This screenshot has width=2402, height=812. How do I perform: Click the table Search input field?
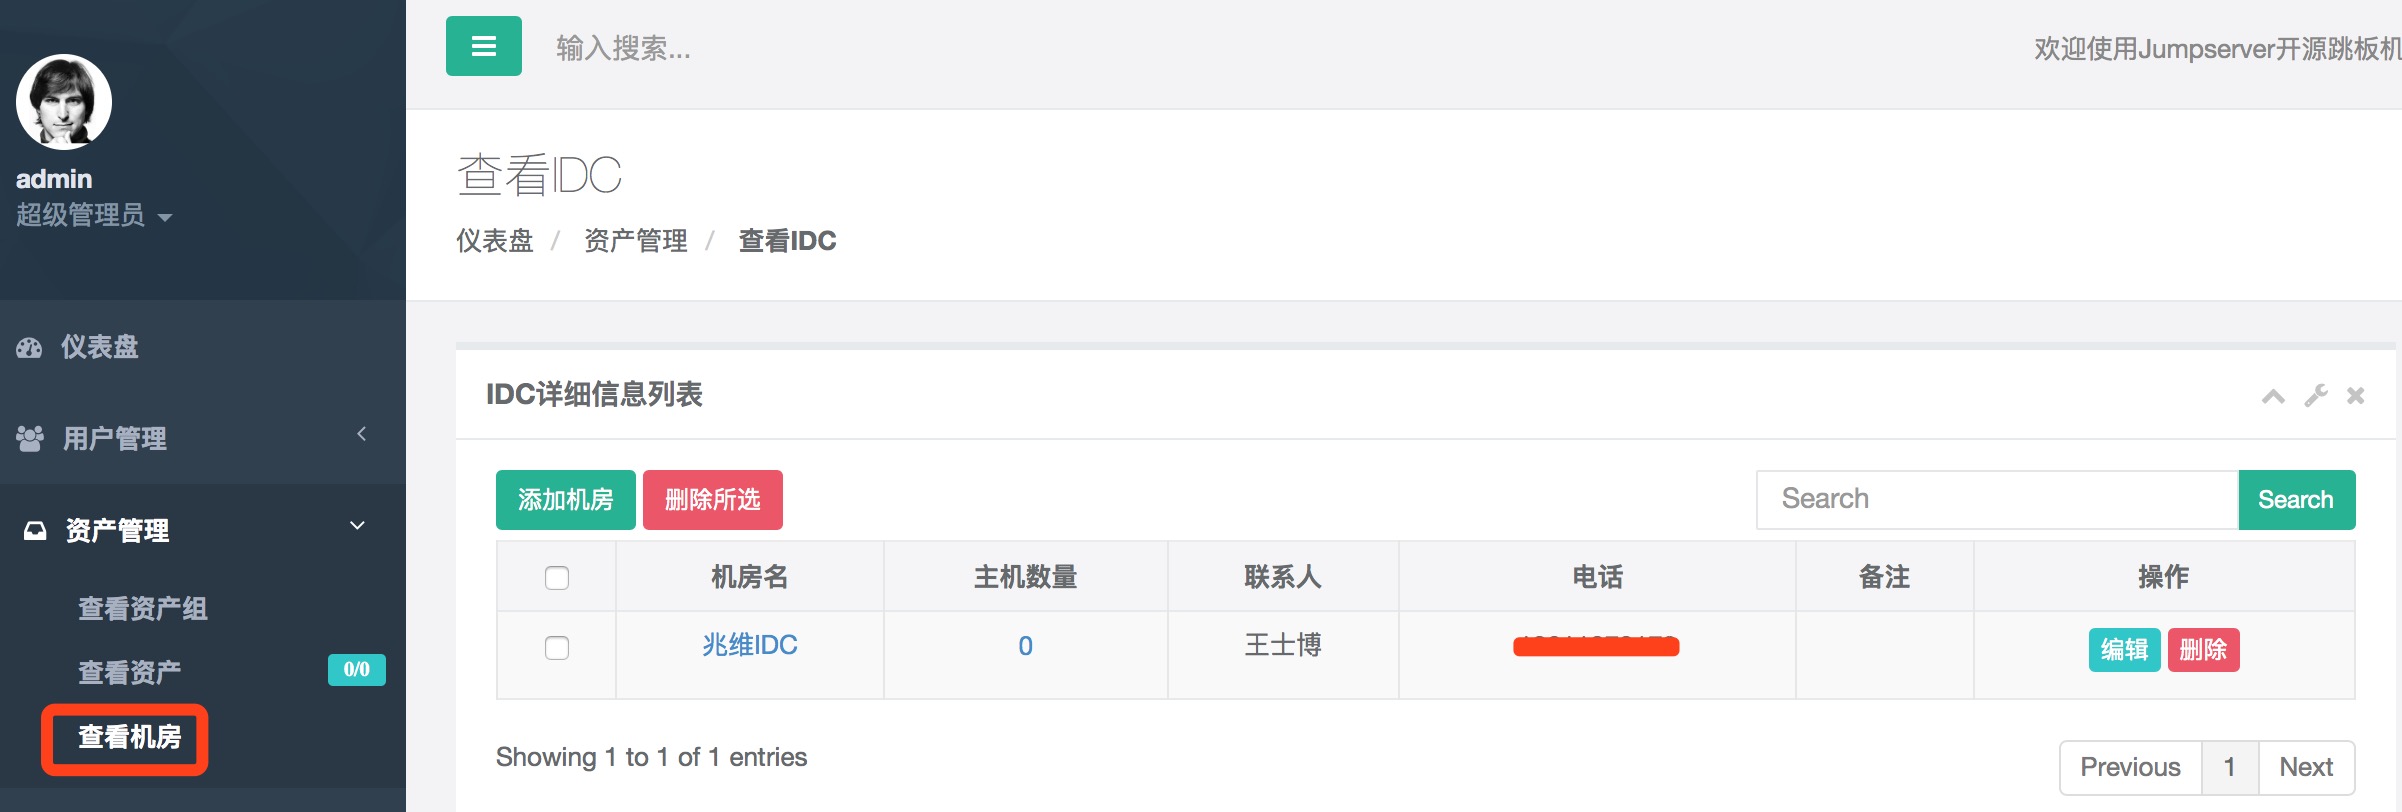click(1996, 499)
